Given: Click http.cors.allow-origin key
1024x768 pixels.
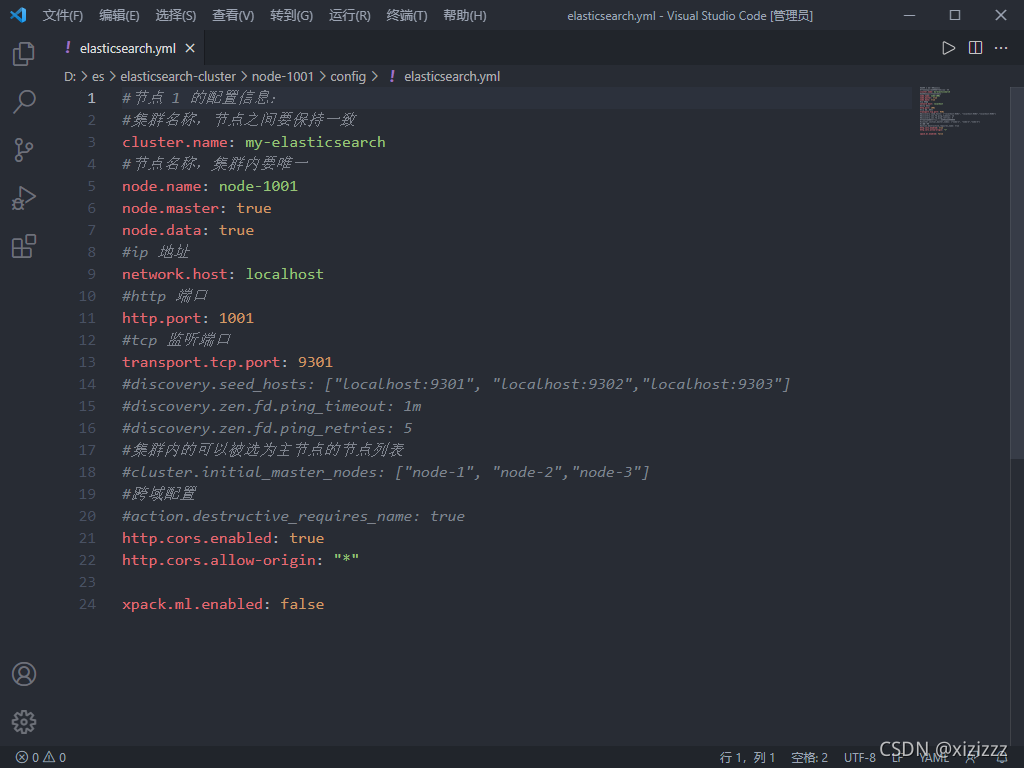Looking at the screenshot, I should coord(219,560).
